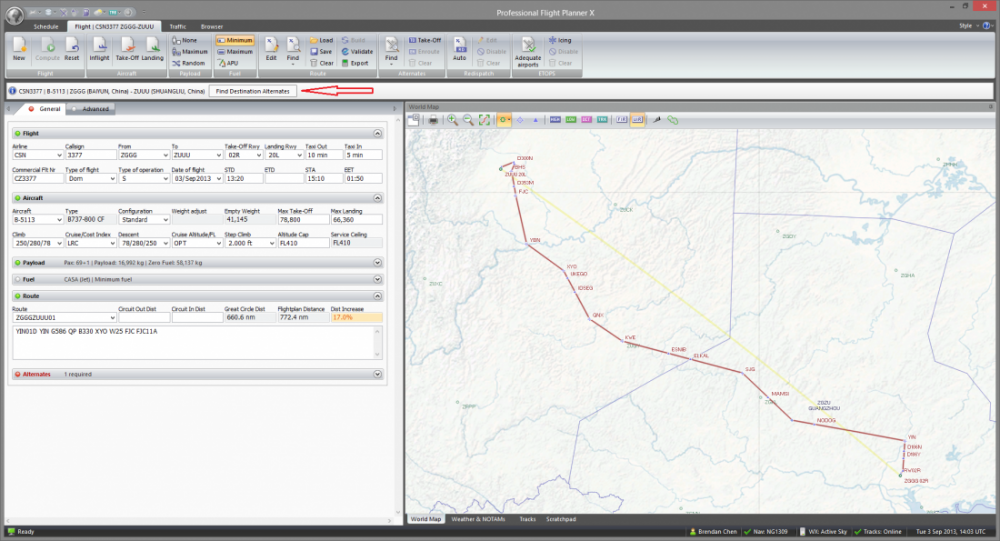Open the Aircraft B-5113 dropdown
Screen dimensions: 1000x541
(59, 219)
